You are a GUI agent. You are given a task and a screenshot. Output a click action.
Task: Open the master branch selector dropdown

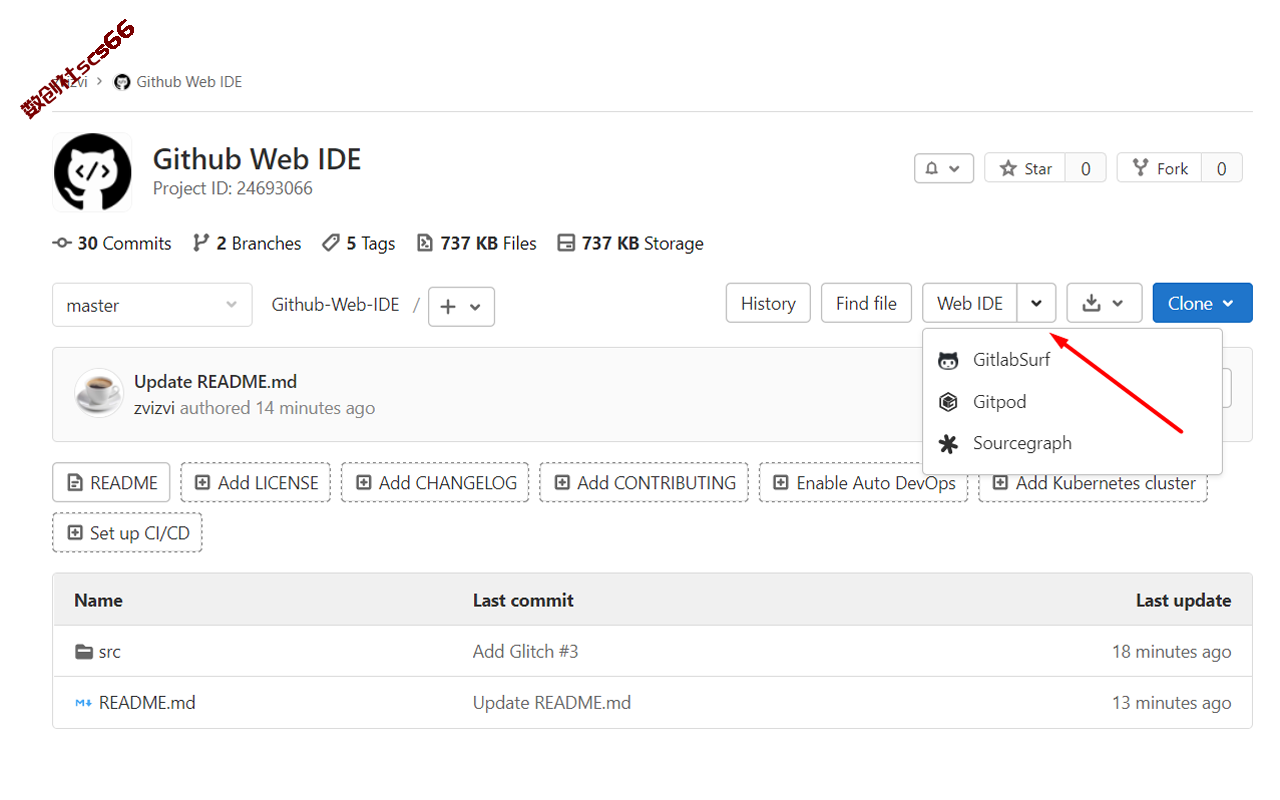coord(152,305)
